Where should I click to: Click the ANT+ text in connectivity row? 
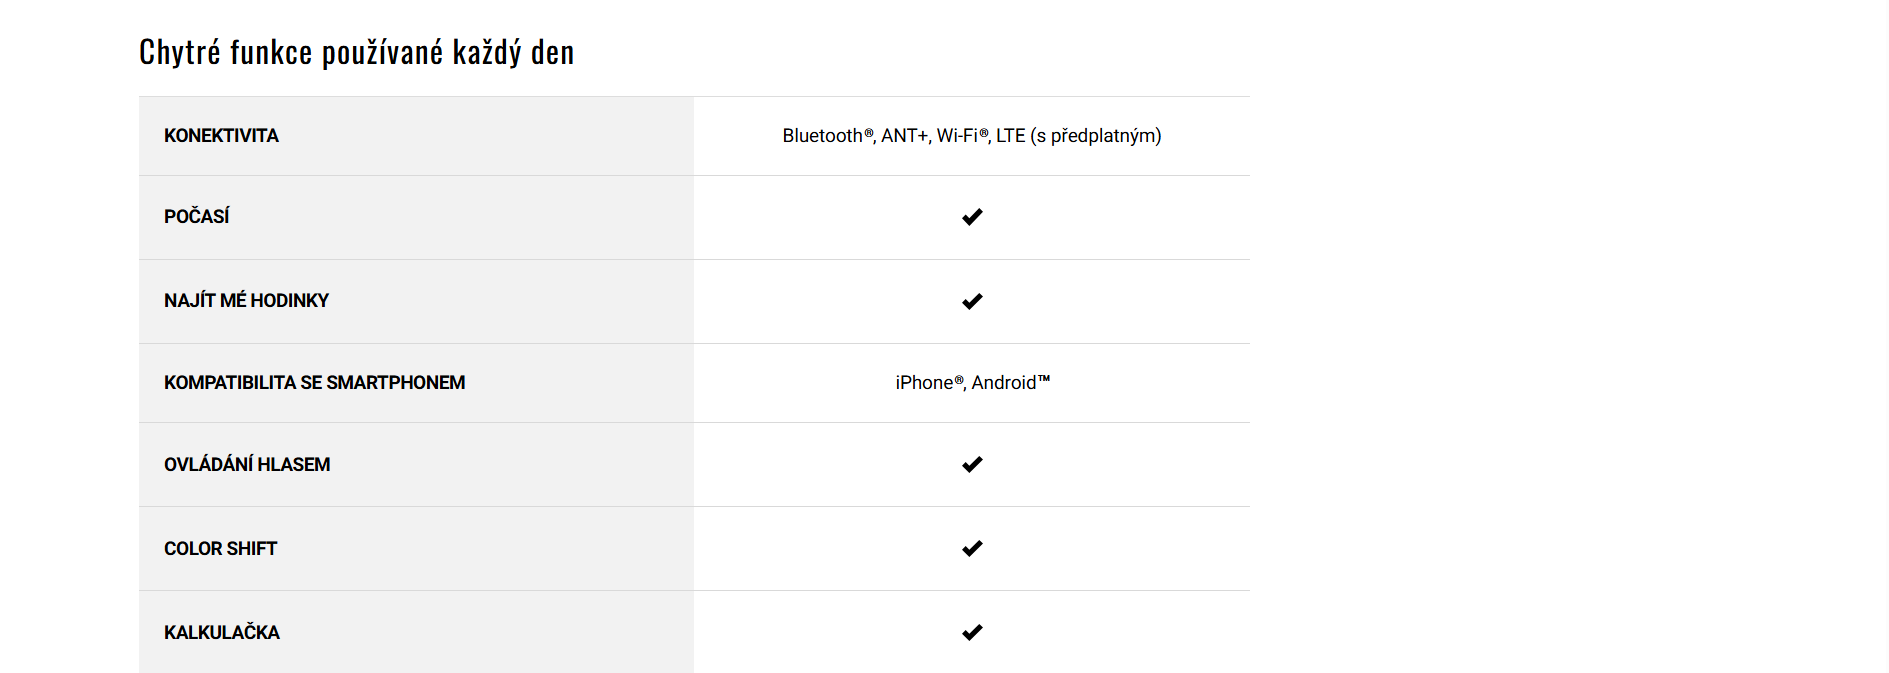(x=904, y=136)
